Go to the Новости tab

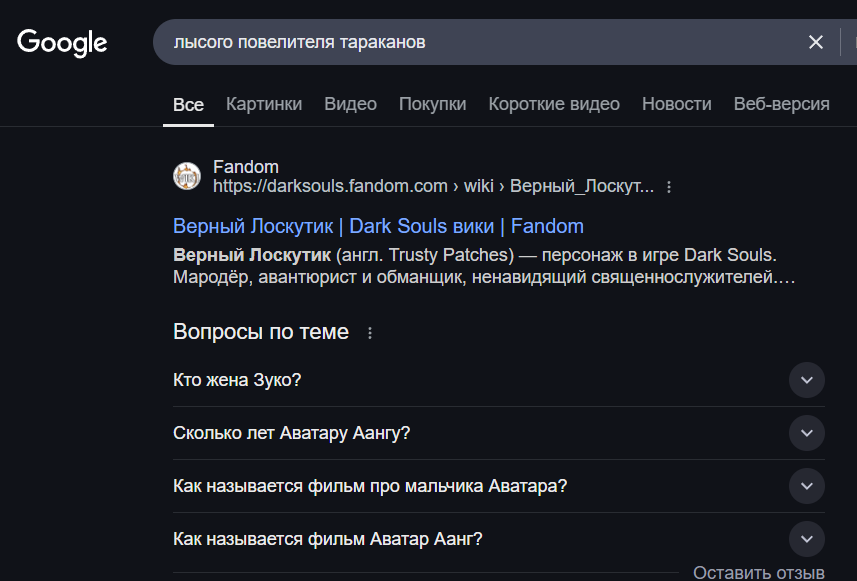point(677,104)
